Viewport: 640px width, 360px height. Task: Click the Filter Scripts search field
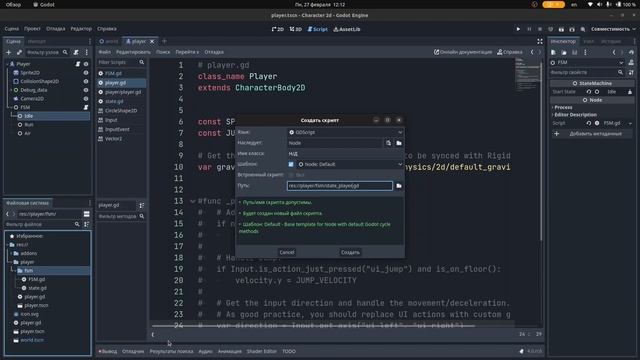[x=121, y=62]
